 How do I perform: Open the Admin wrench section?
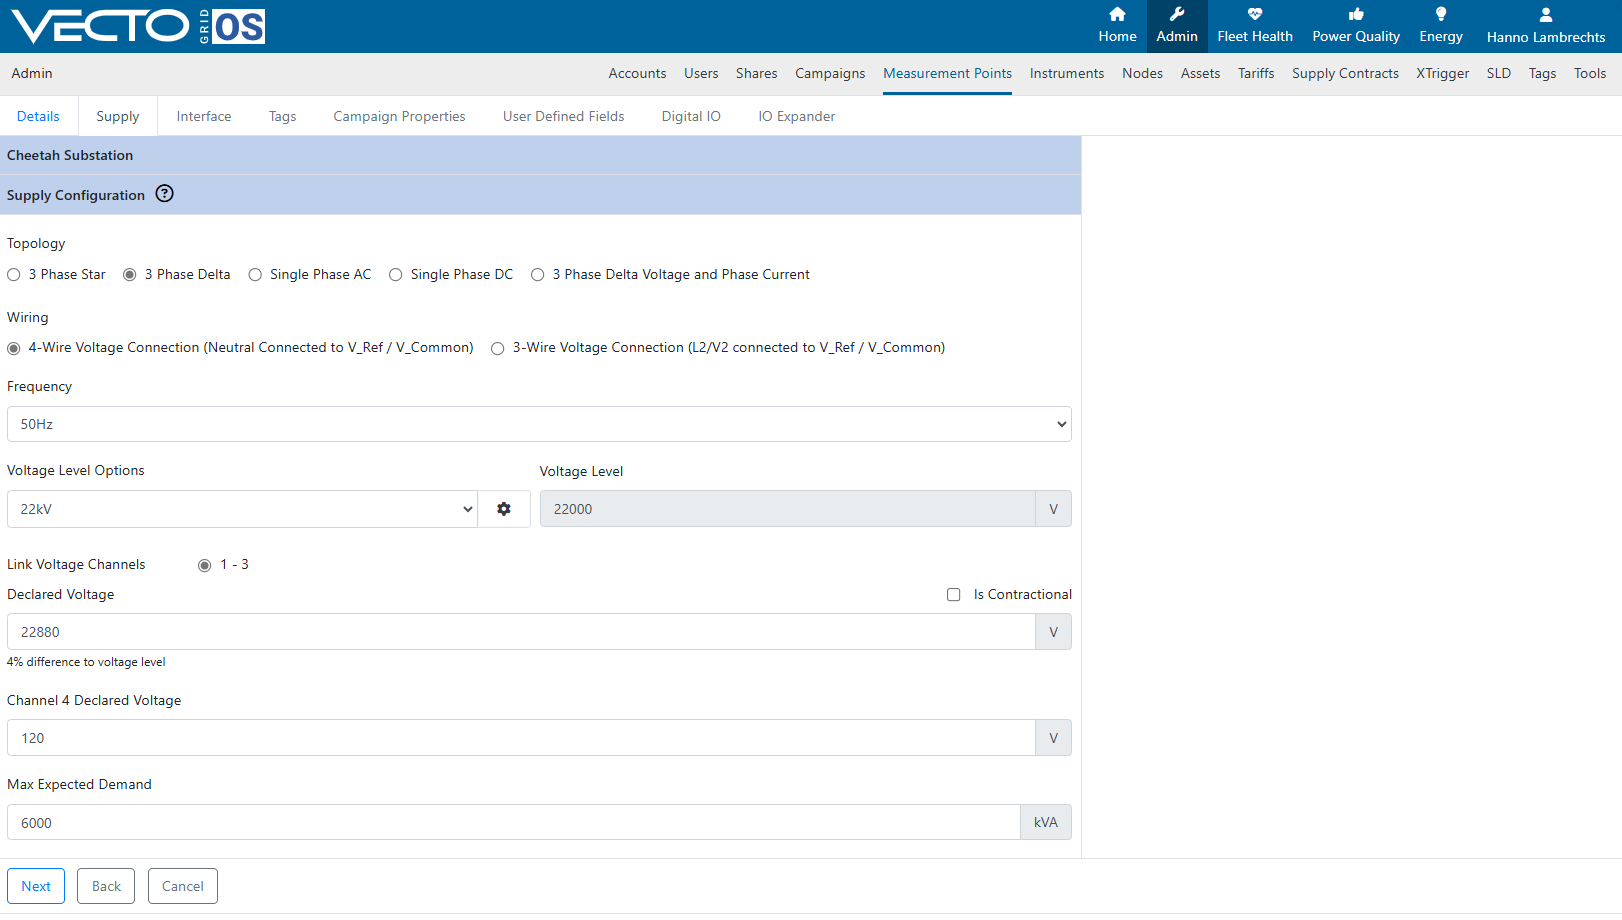tap(1177, 26)
